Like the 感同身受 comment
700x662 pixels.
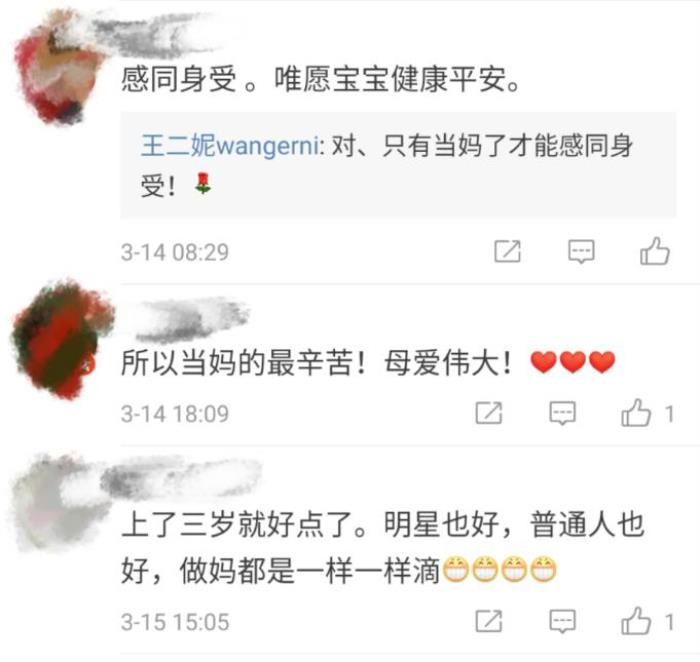tap(654, 251)
